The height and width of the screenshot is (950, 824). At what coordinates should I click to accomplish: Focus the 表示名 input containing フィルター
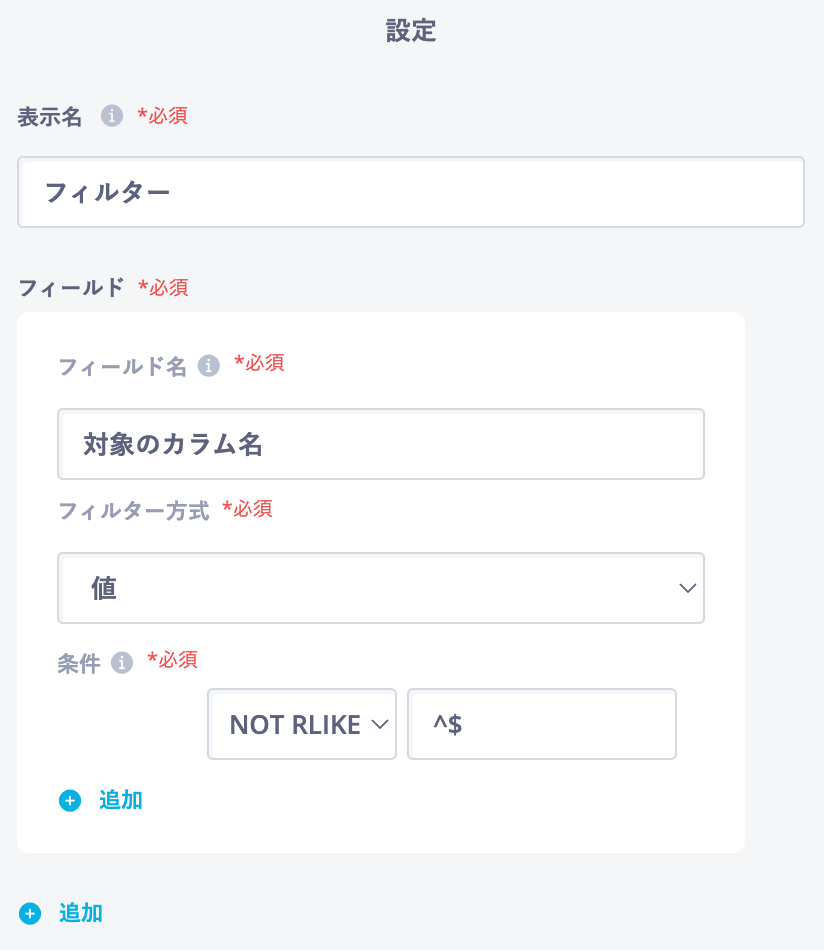tap(411, 192)
